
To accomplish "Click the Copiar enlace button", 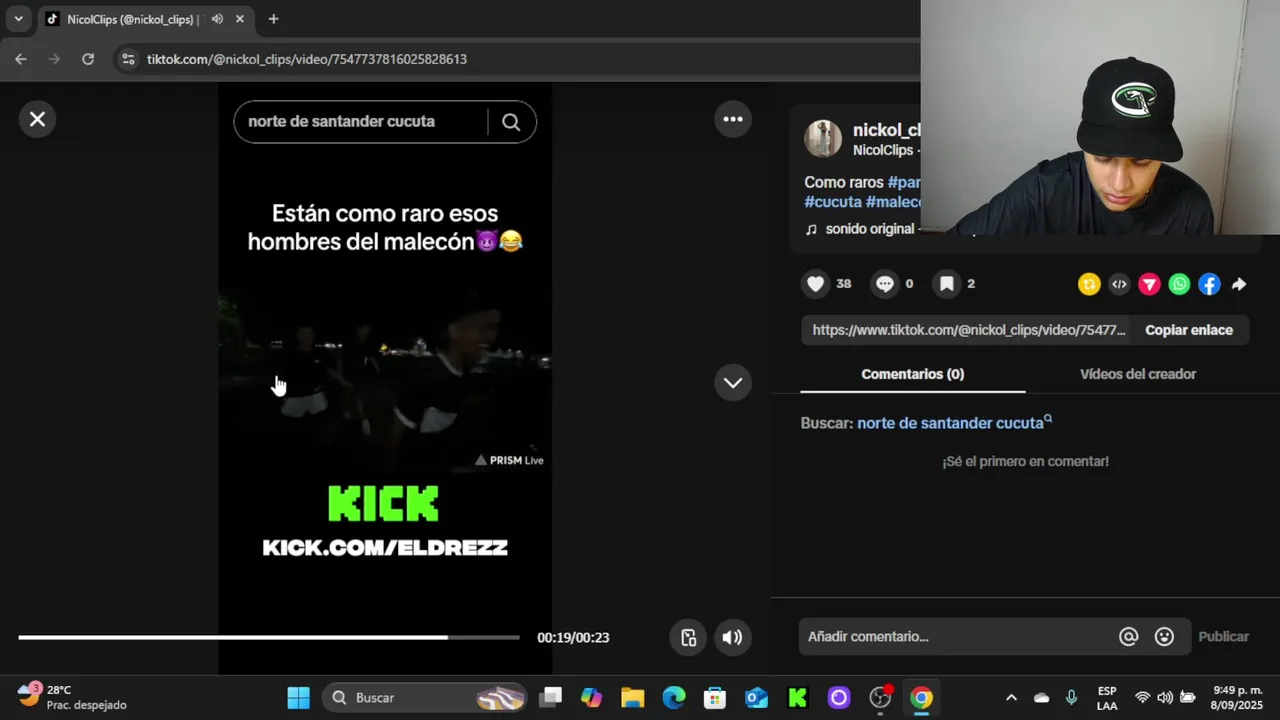I will point(1189,330).
